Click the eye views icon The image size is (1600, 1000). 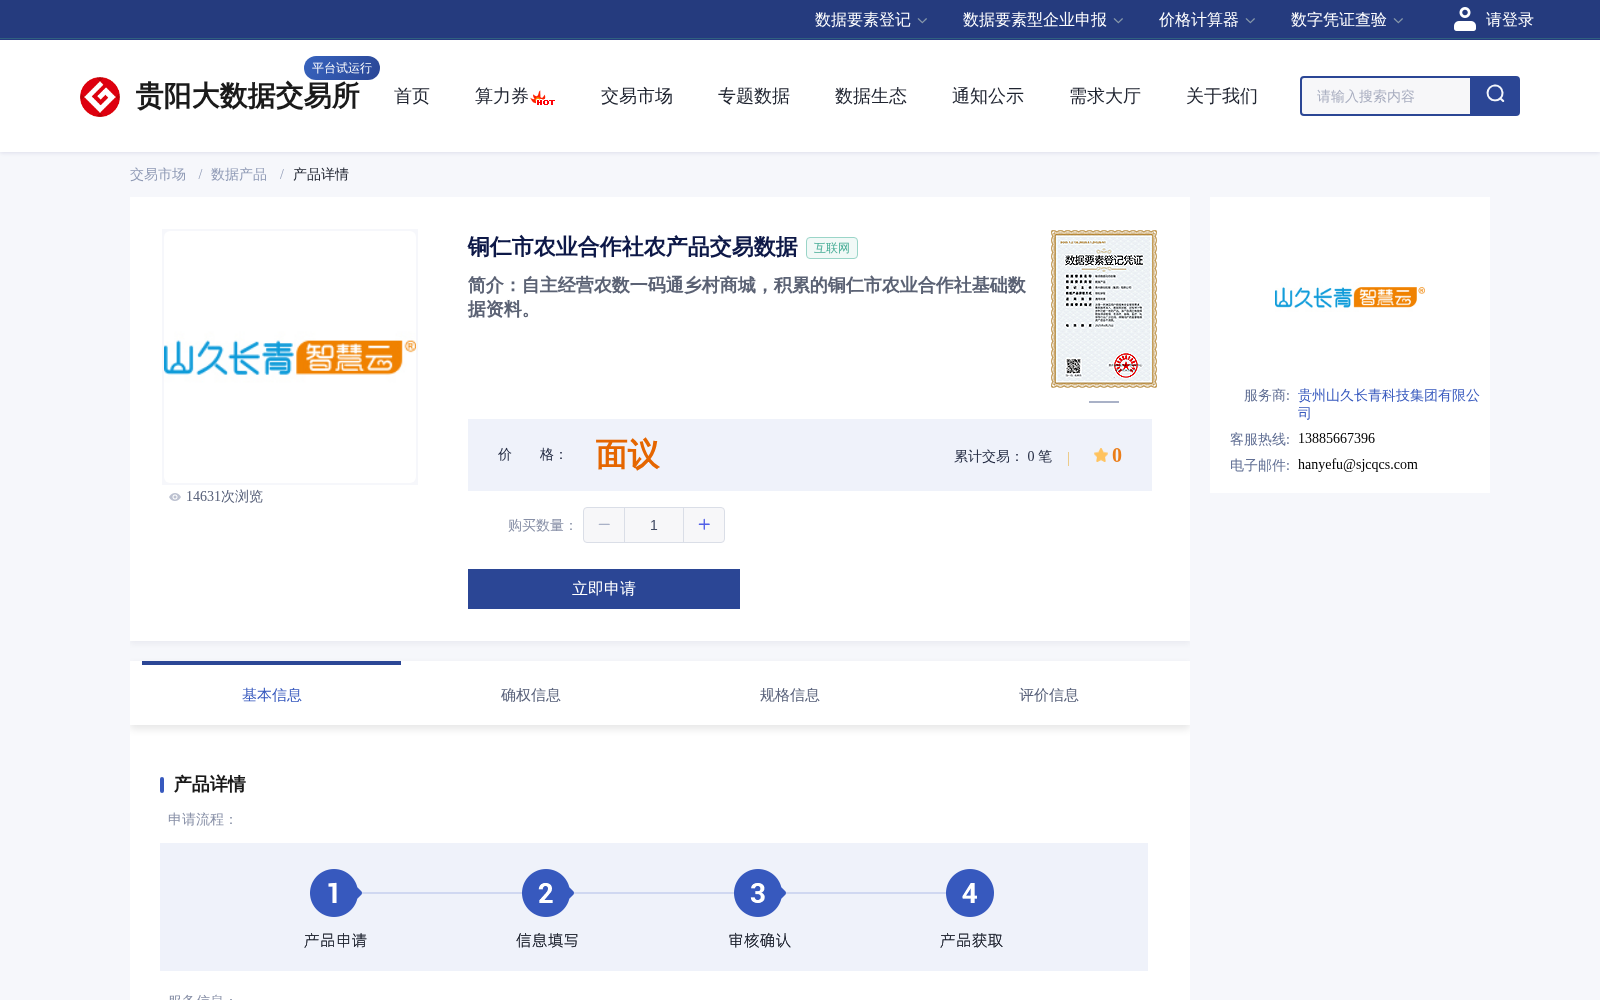tap(175, 497)
